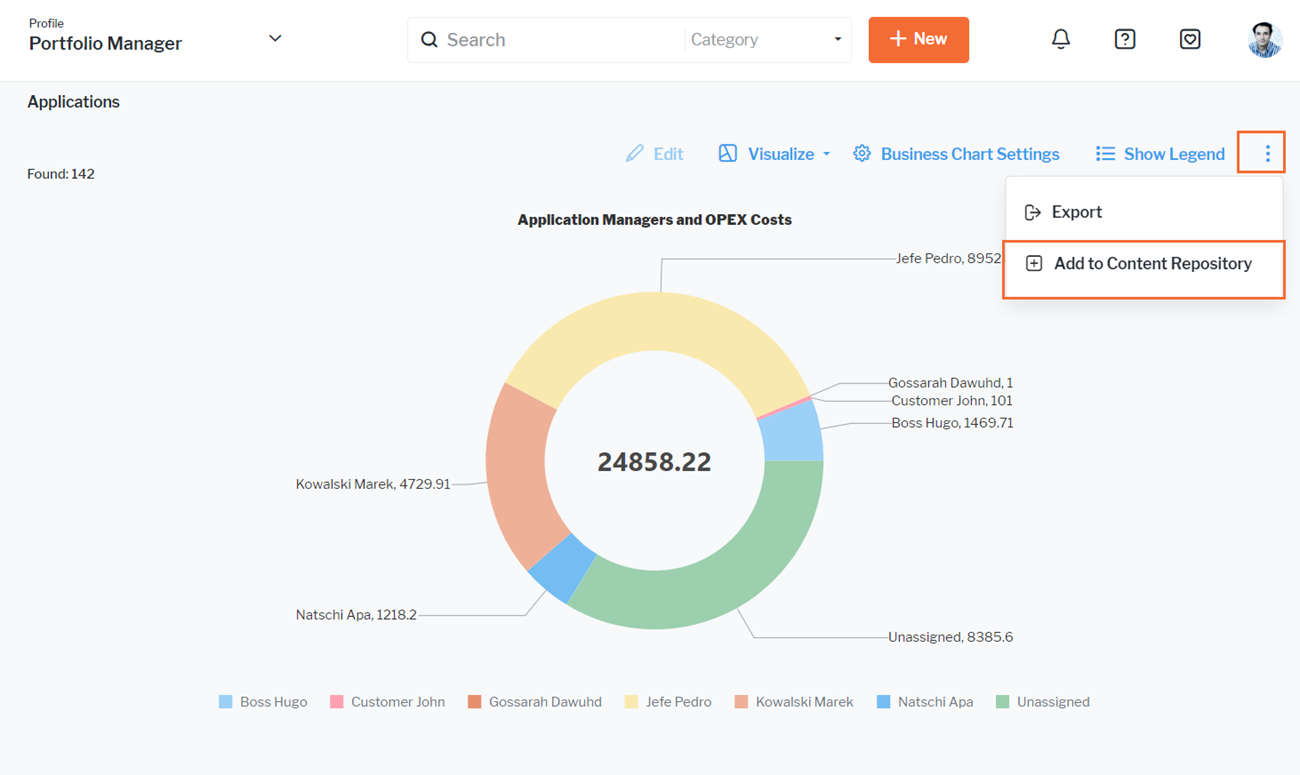Open help via question mark icon
Image resolution: width=1300 pixels, height=775 pixels.
[x=1125, y=39]
